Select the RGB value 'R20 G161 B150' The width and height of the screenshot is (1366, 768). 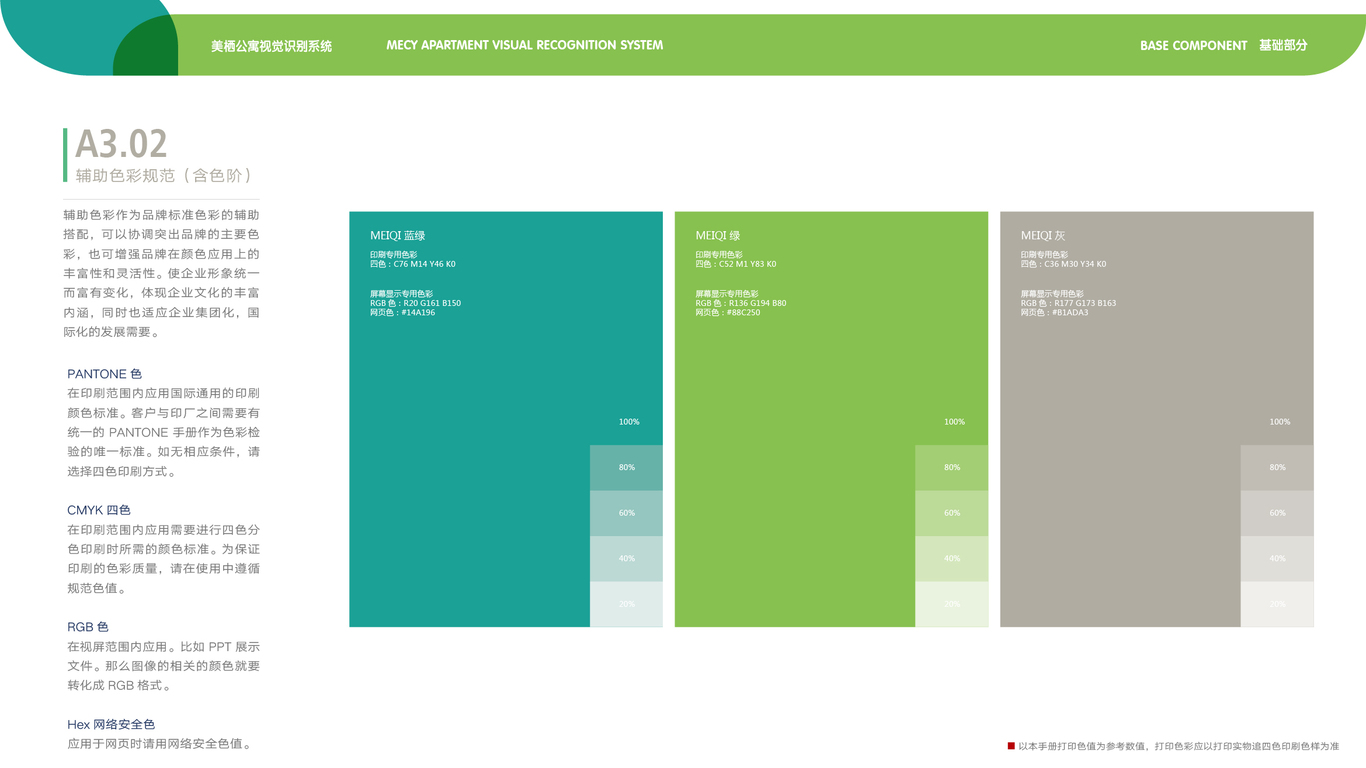tap(432, 303)
